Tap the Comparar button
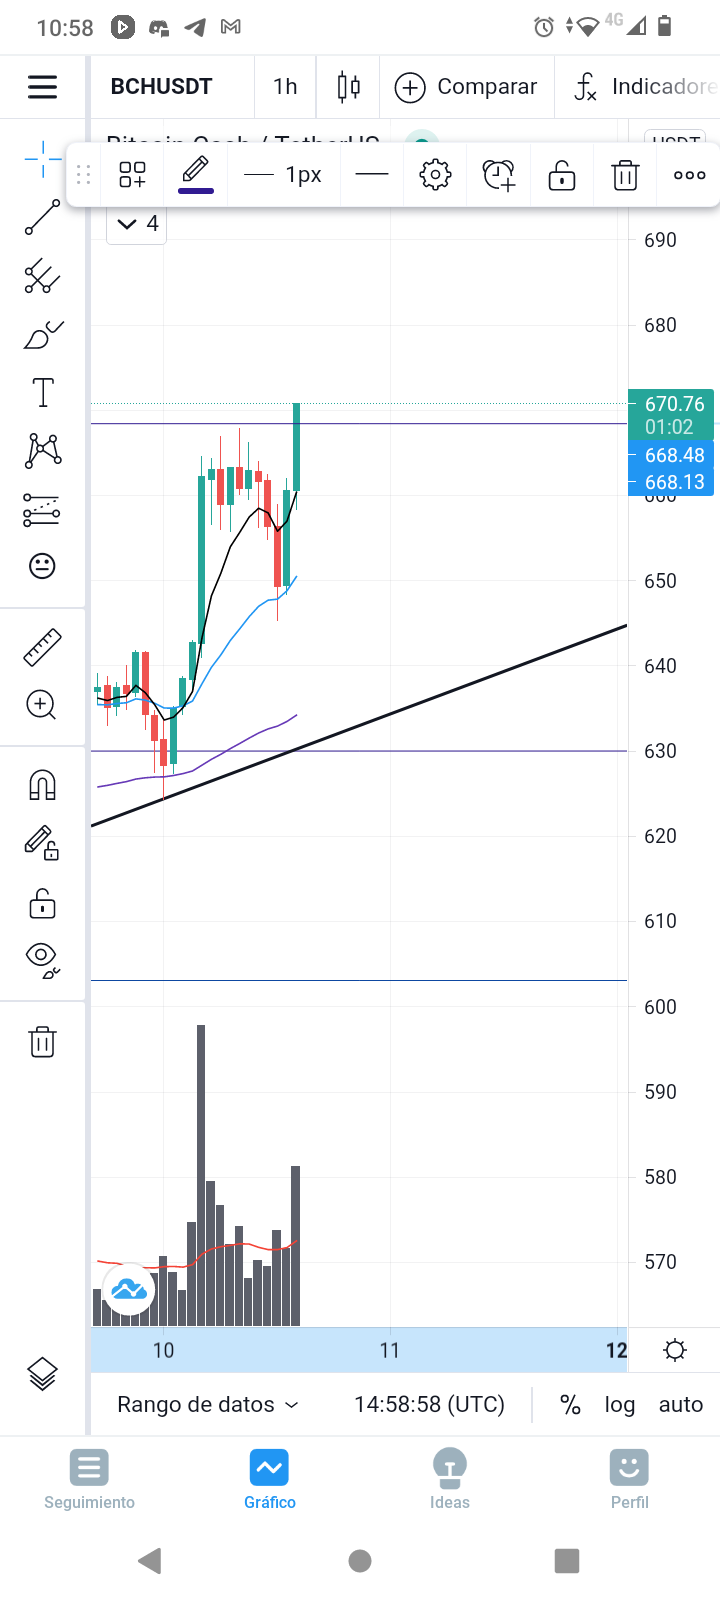The image size is (720, 1600). [x=466, y=87]
